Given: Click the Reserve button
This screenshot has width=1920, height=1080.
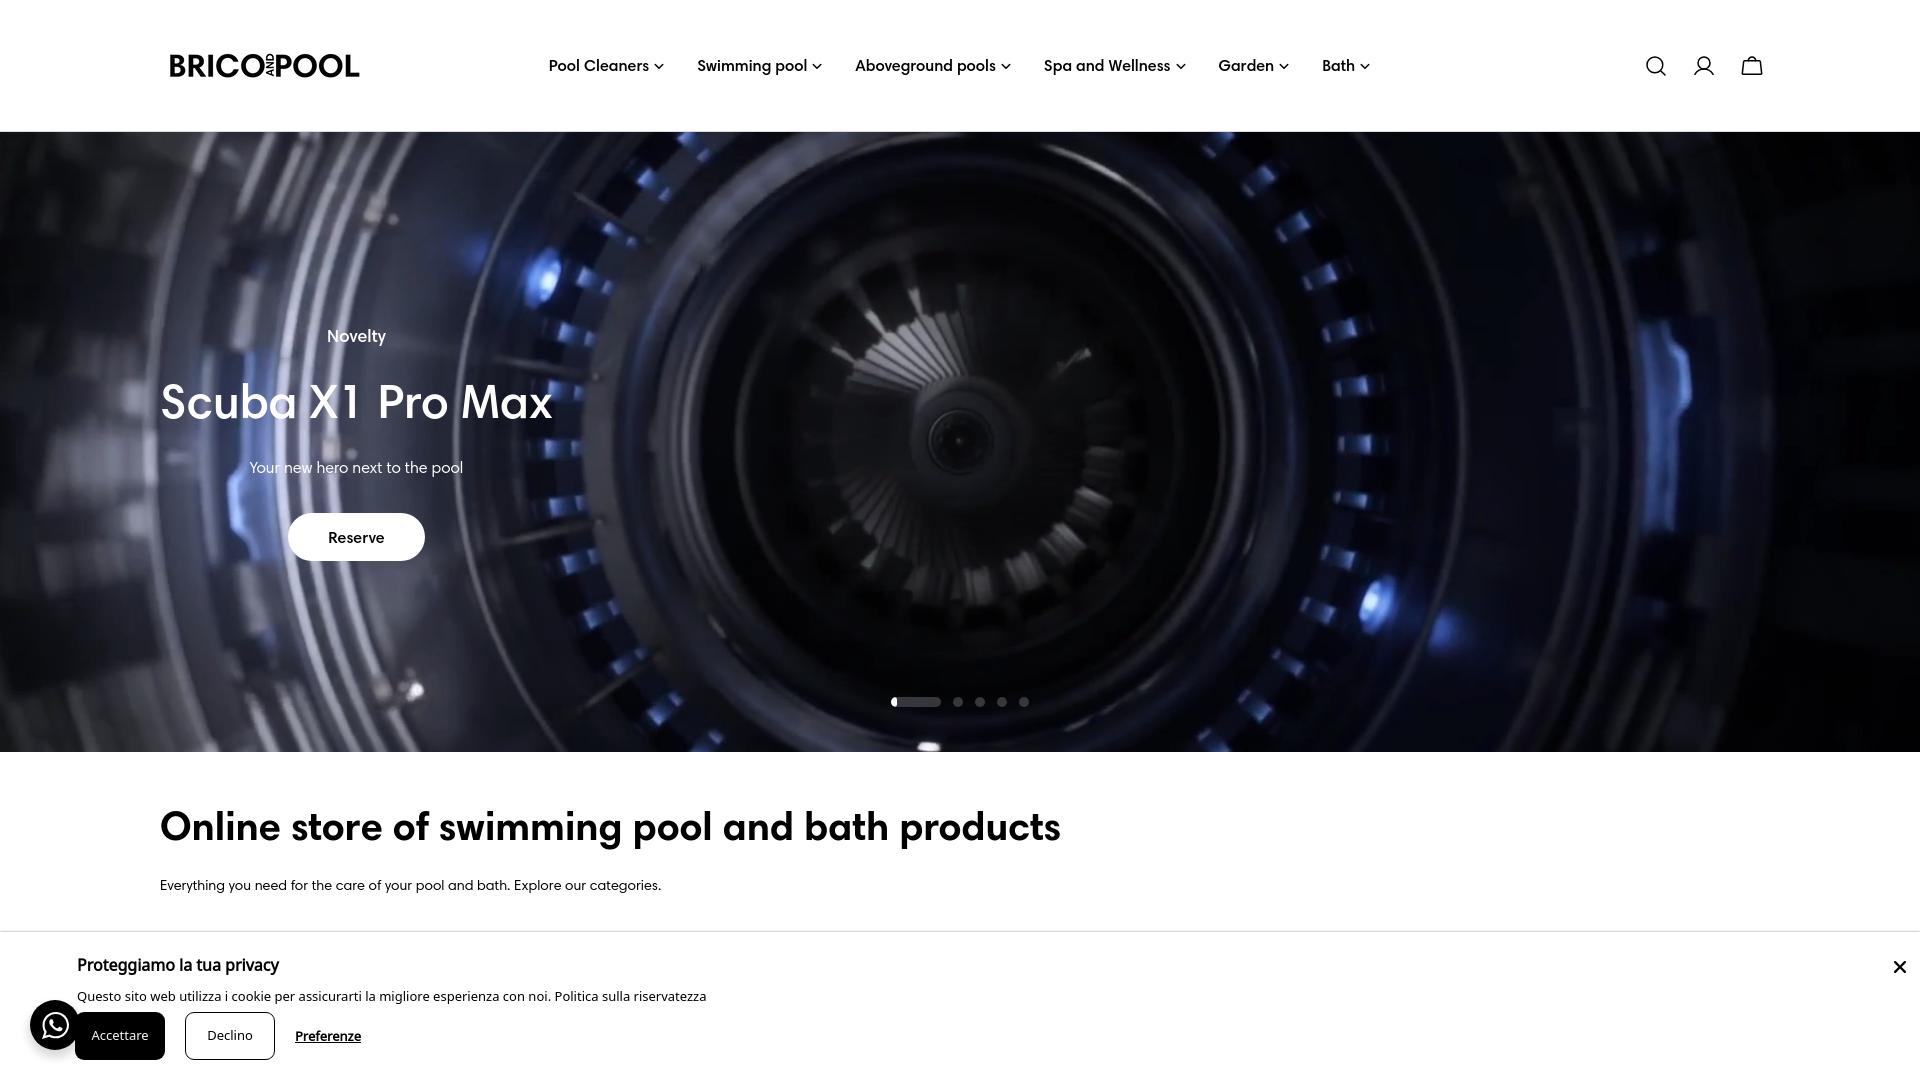Looking at the screenshot, I should [356, 537].
